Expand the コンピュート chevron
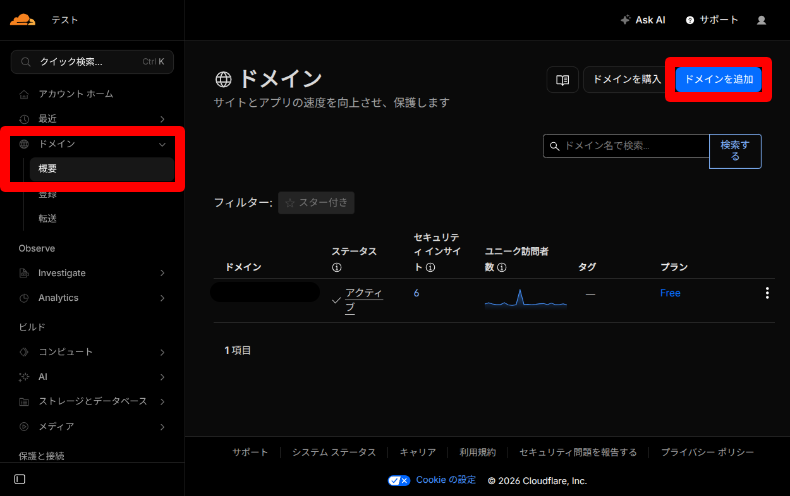Viewport: 790px width, 496px height. [162, 352]
